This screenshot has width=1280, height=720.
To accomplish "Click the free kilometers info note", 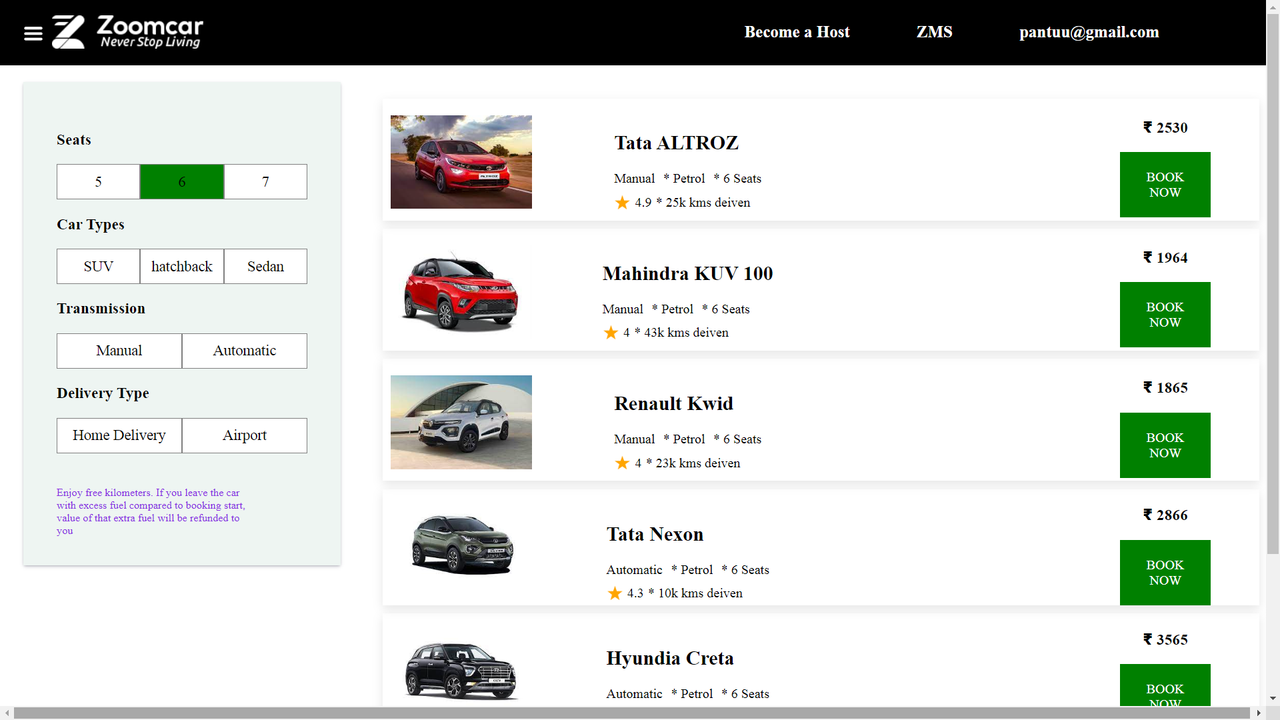I will coord(149,512).
